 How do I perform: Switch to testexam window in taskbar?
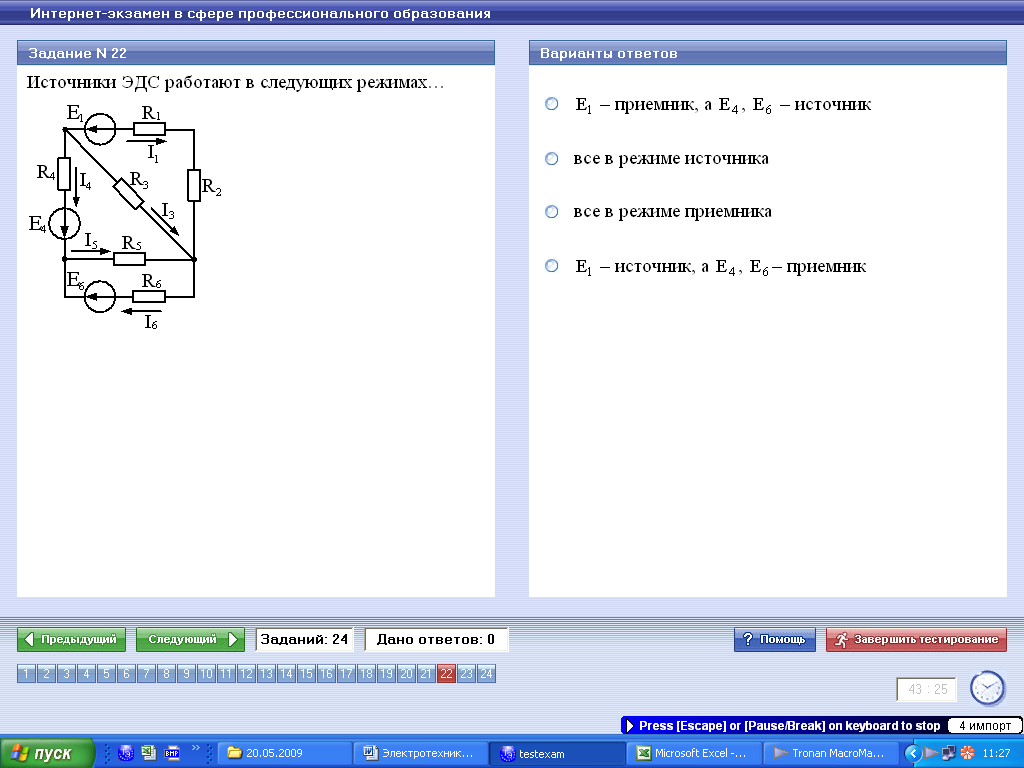click(x=557, y=754)
